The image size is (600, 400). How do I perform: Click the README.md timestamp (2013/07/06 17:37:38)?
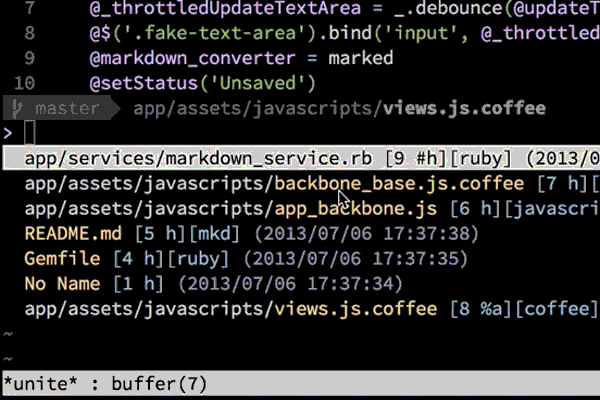click(367, 233)
